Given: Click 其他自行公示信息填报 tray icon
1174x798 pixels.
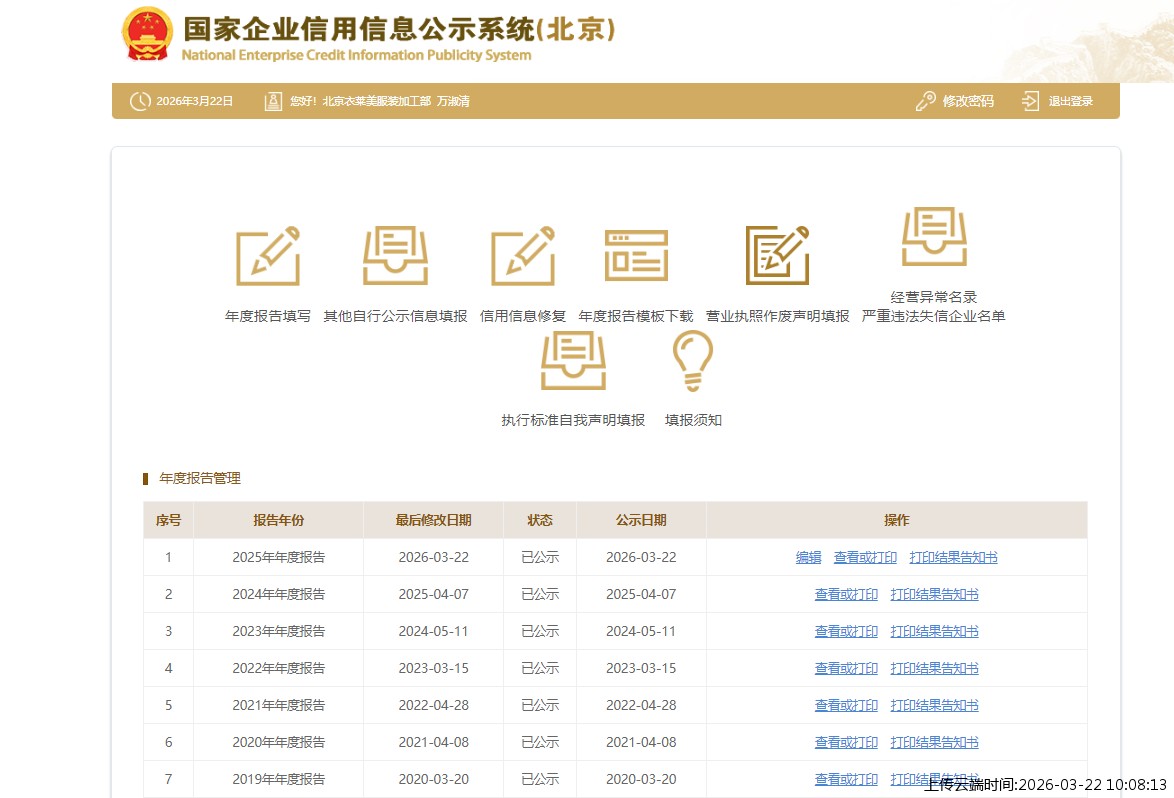Looking at the screenshot, I should [395, 256].
